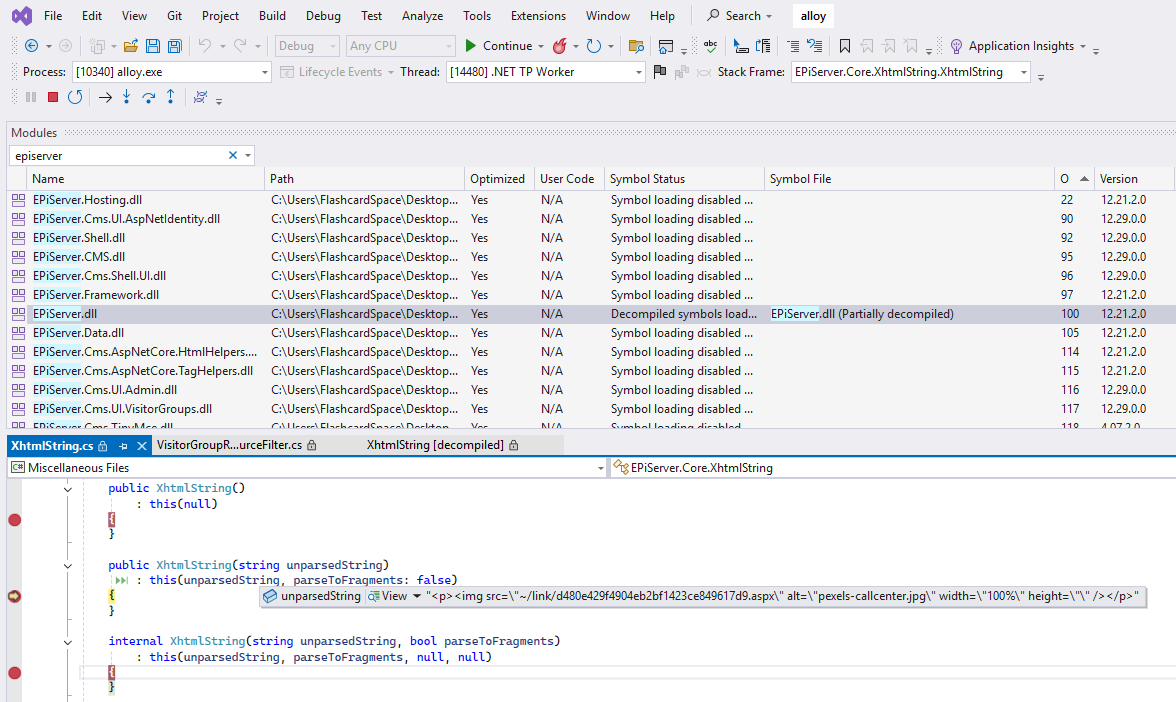The width and height of the screenshot is (1176, 702).
Task: Open the View visualizer dropdown in datatip
Action: pos(417,596)
